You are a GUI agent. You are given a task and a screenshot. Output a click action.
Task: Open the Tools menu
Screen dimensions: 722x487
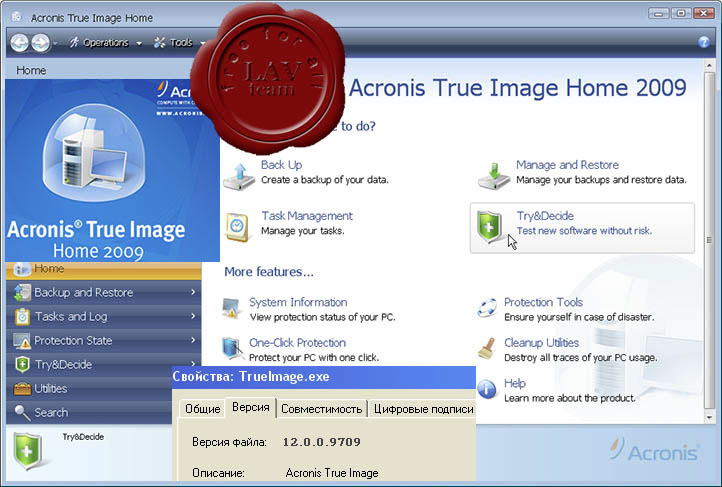click(180, 43)
